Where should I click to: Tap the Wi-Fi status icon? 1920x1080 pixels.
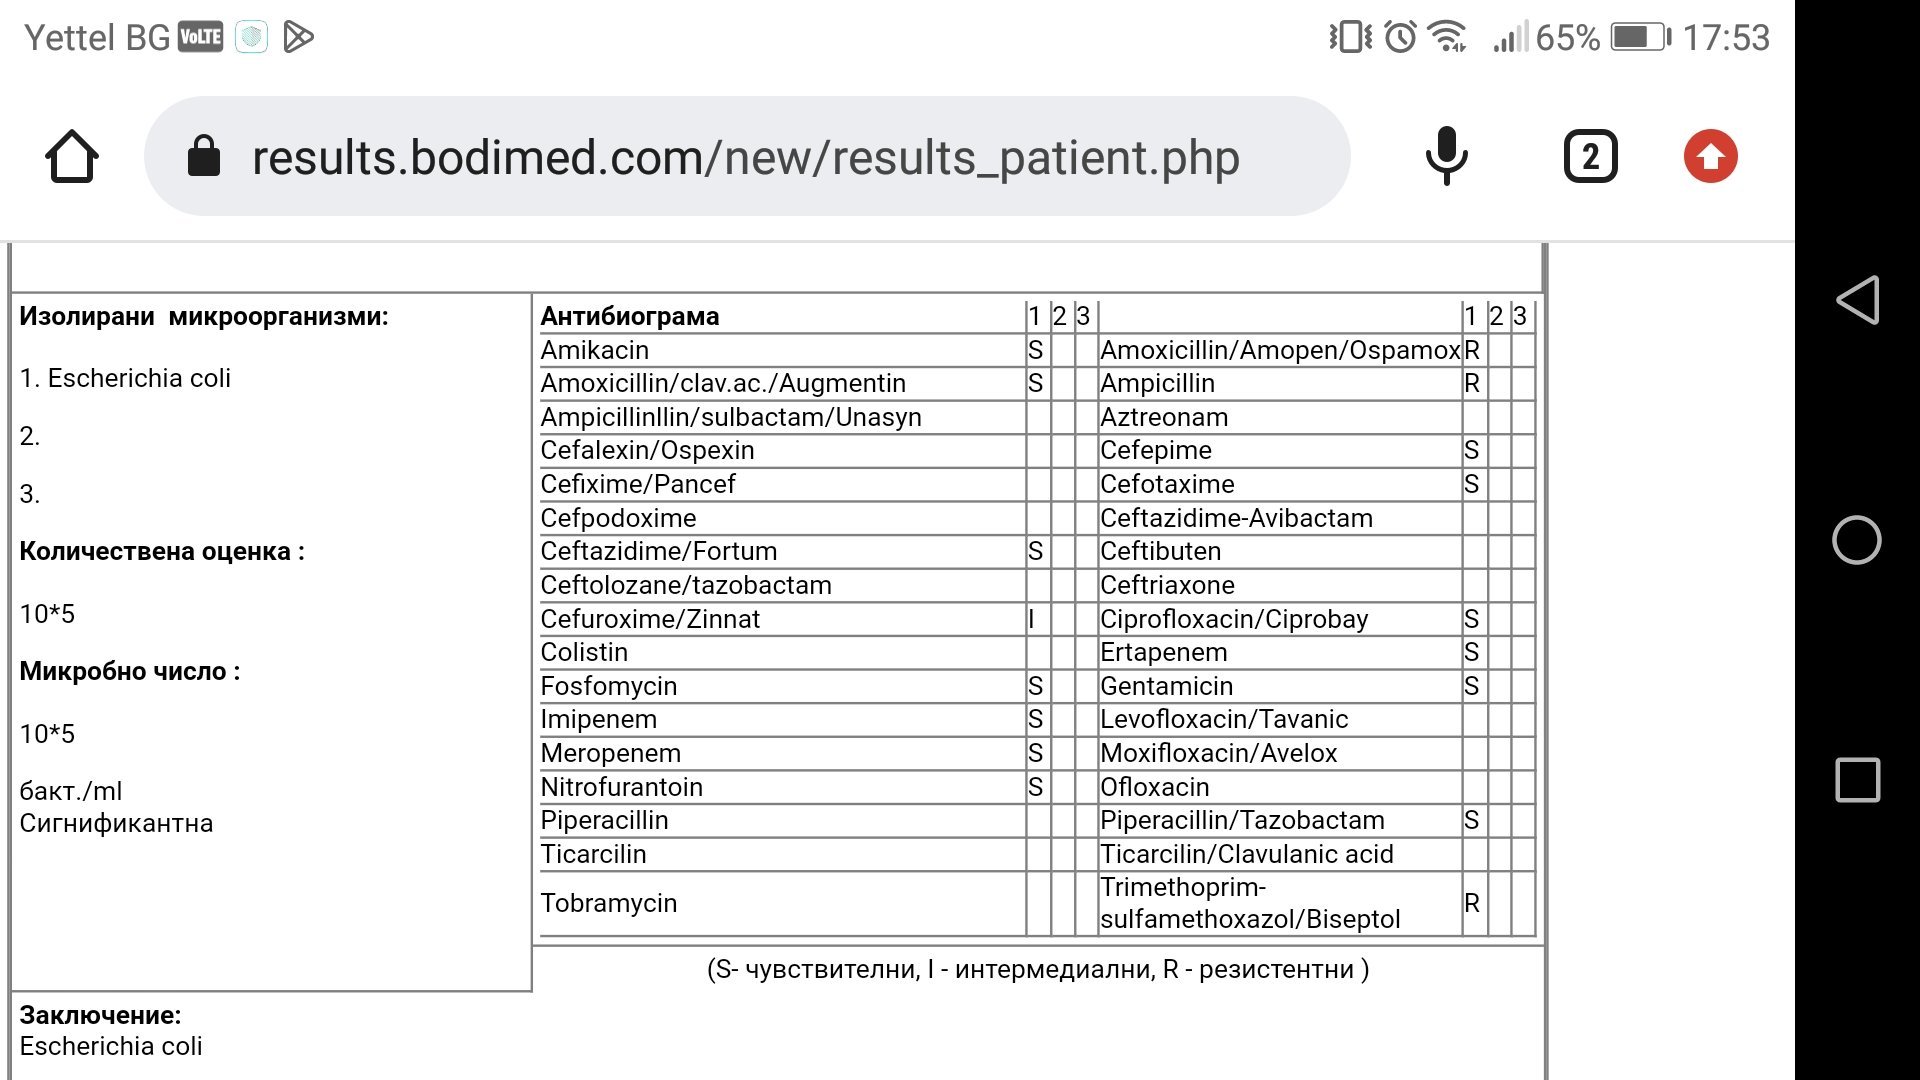(1447, 38)
